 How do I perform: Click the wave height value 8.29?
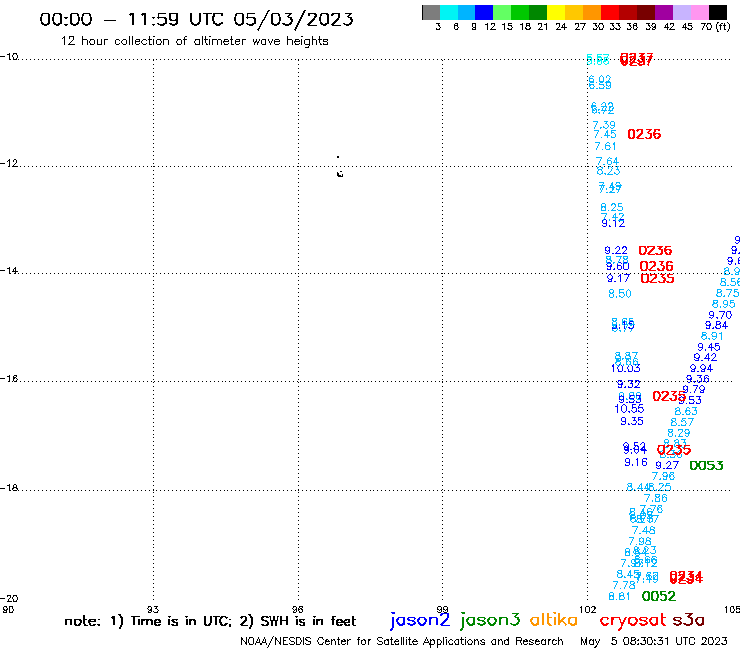point(679,433)
